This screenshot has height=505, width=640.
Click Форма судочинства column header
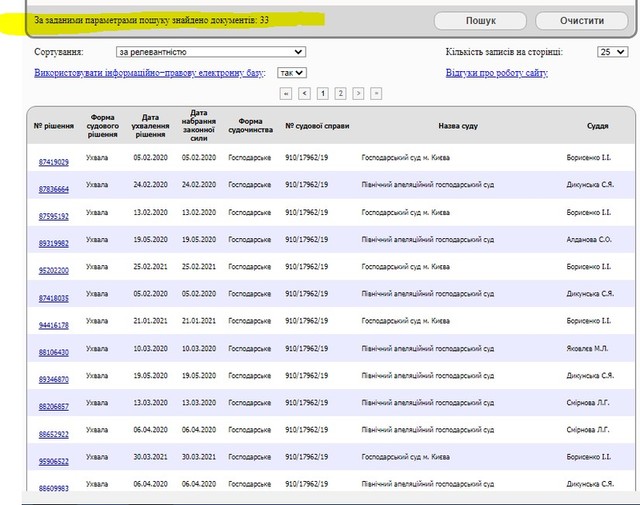pos(250,125)
